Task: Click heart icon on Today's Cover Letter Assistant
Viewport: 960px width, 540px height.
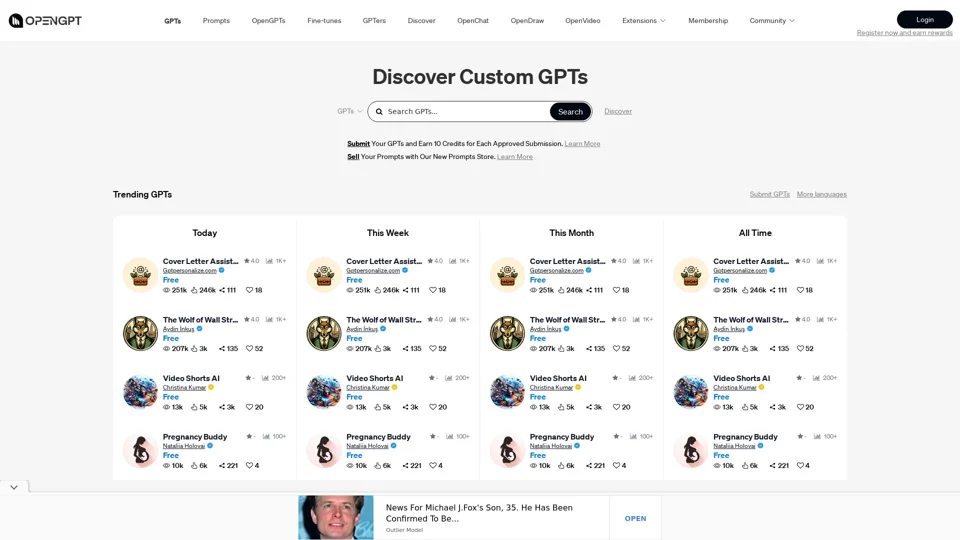Action: click(249, 290)
